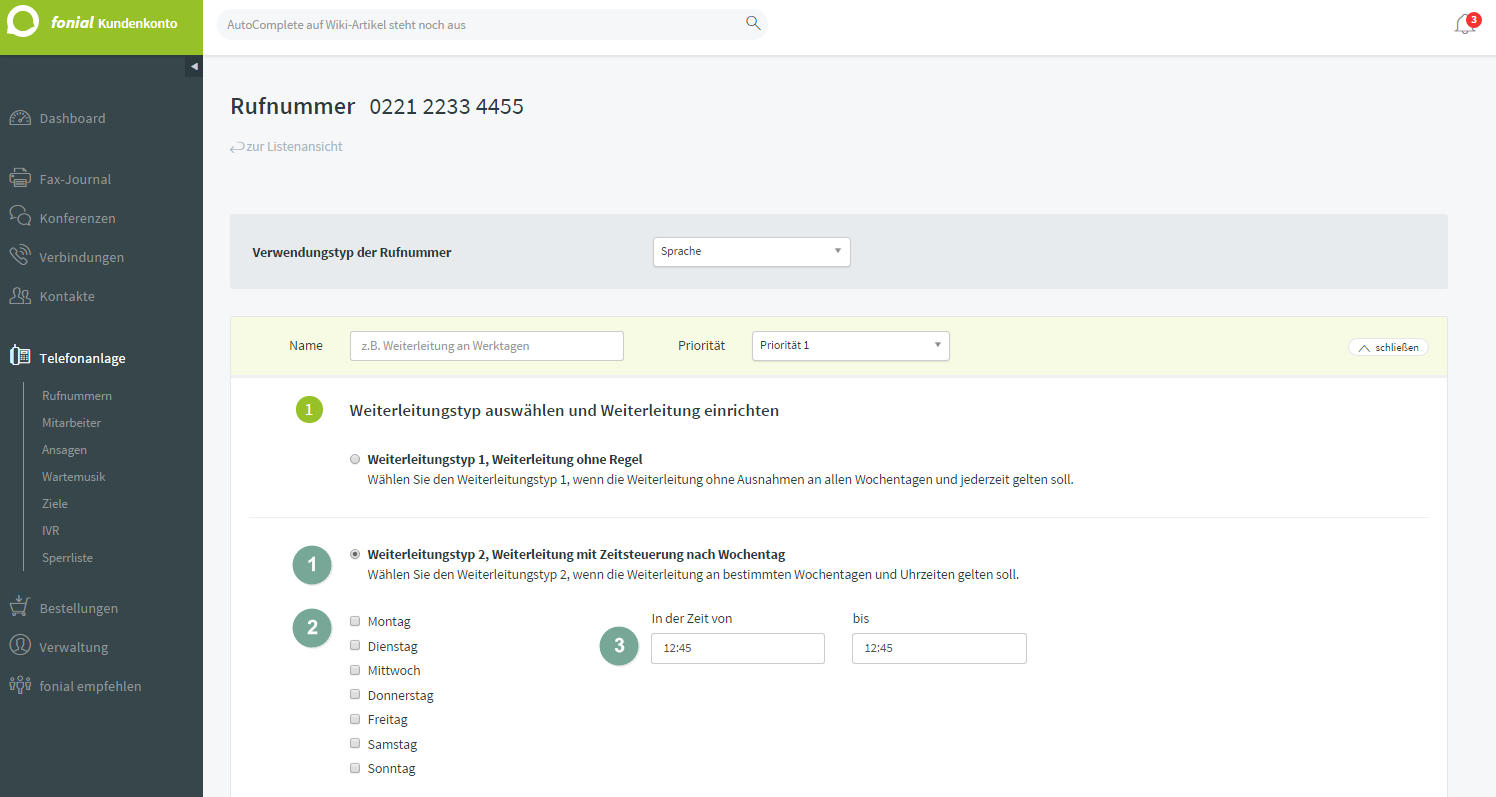
Task: Click the Fax-Journal printer icon
Action: pyautogui.click(x=20, y=179)
